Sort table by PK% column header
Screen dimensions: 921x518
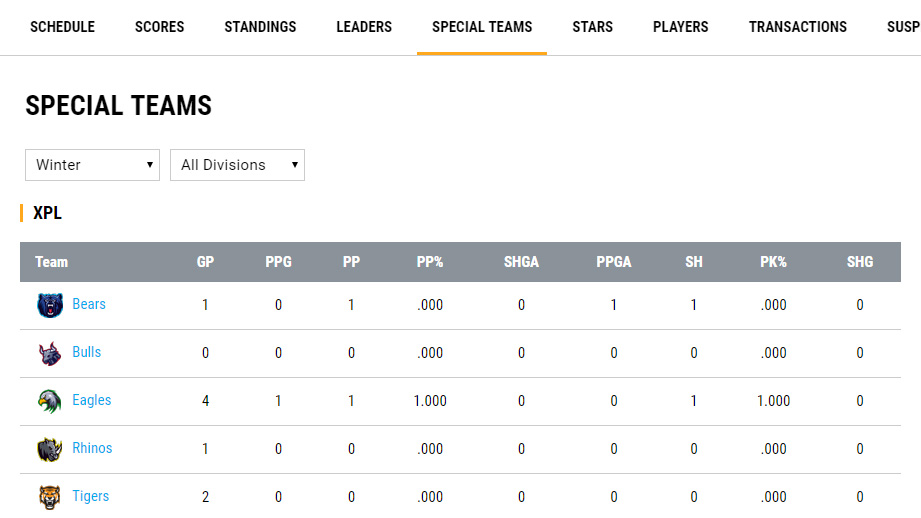(773, 262)
